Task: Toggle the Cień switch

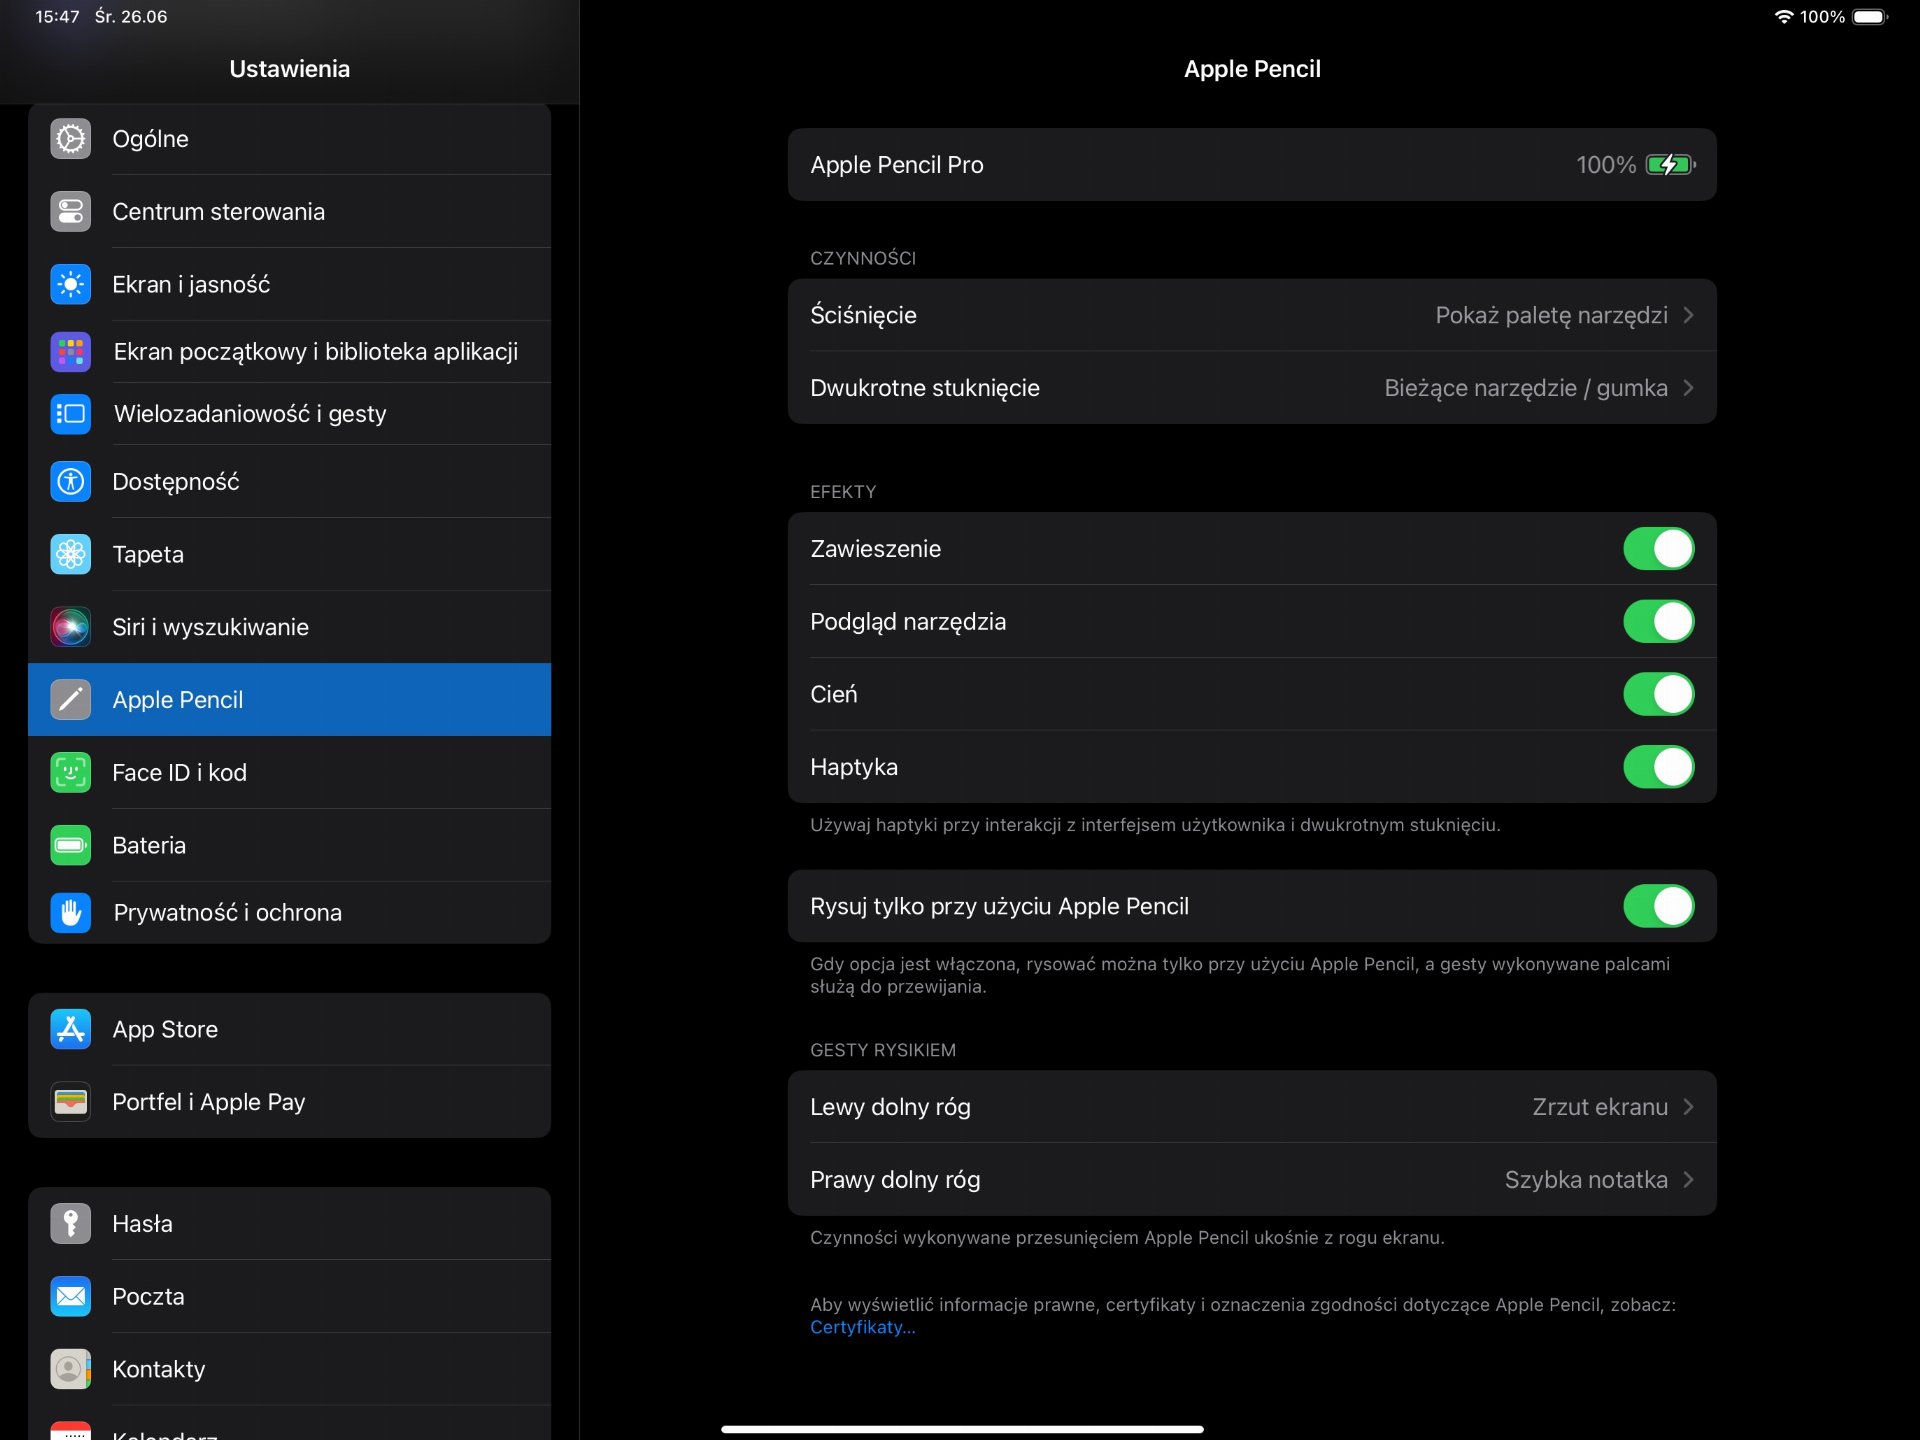Action: click(1658, 694)
